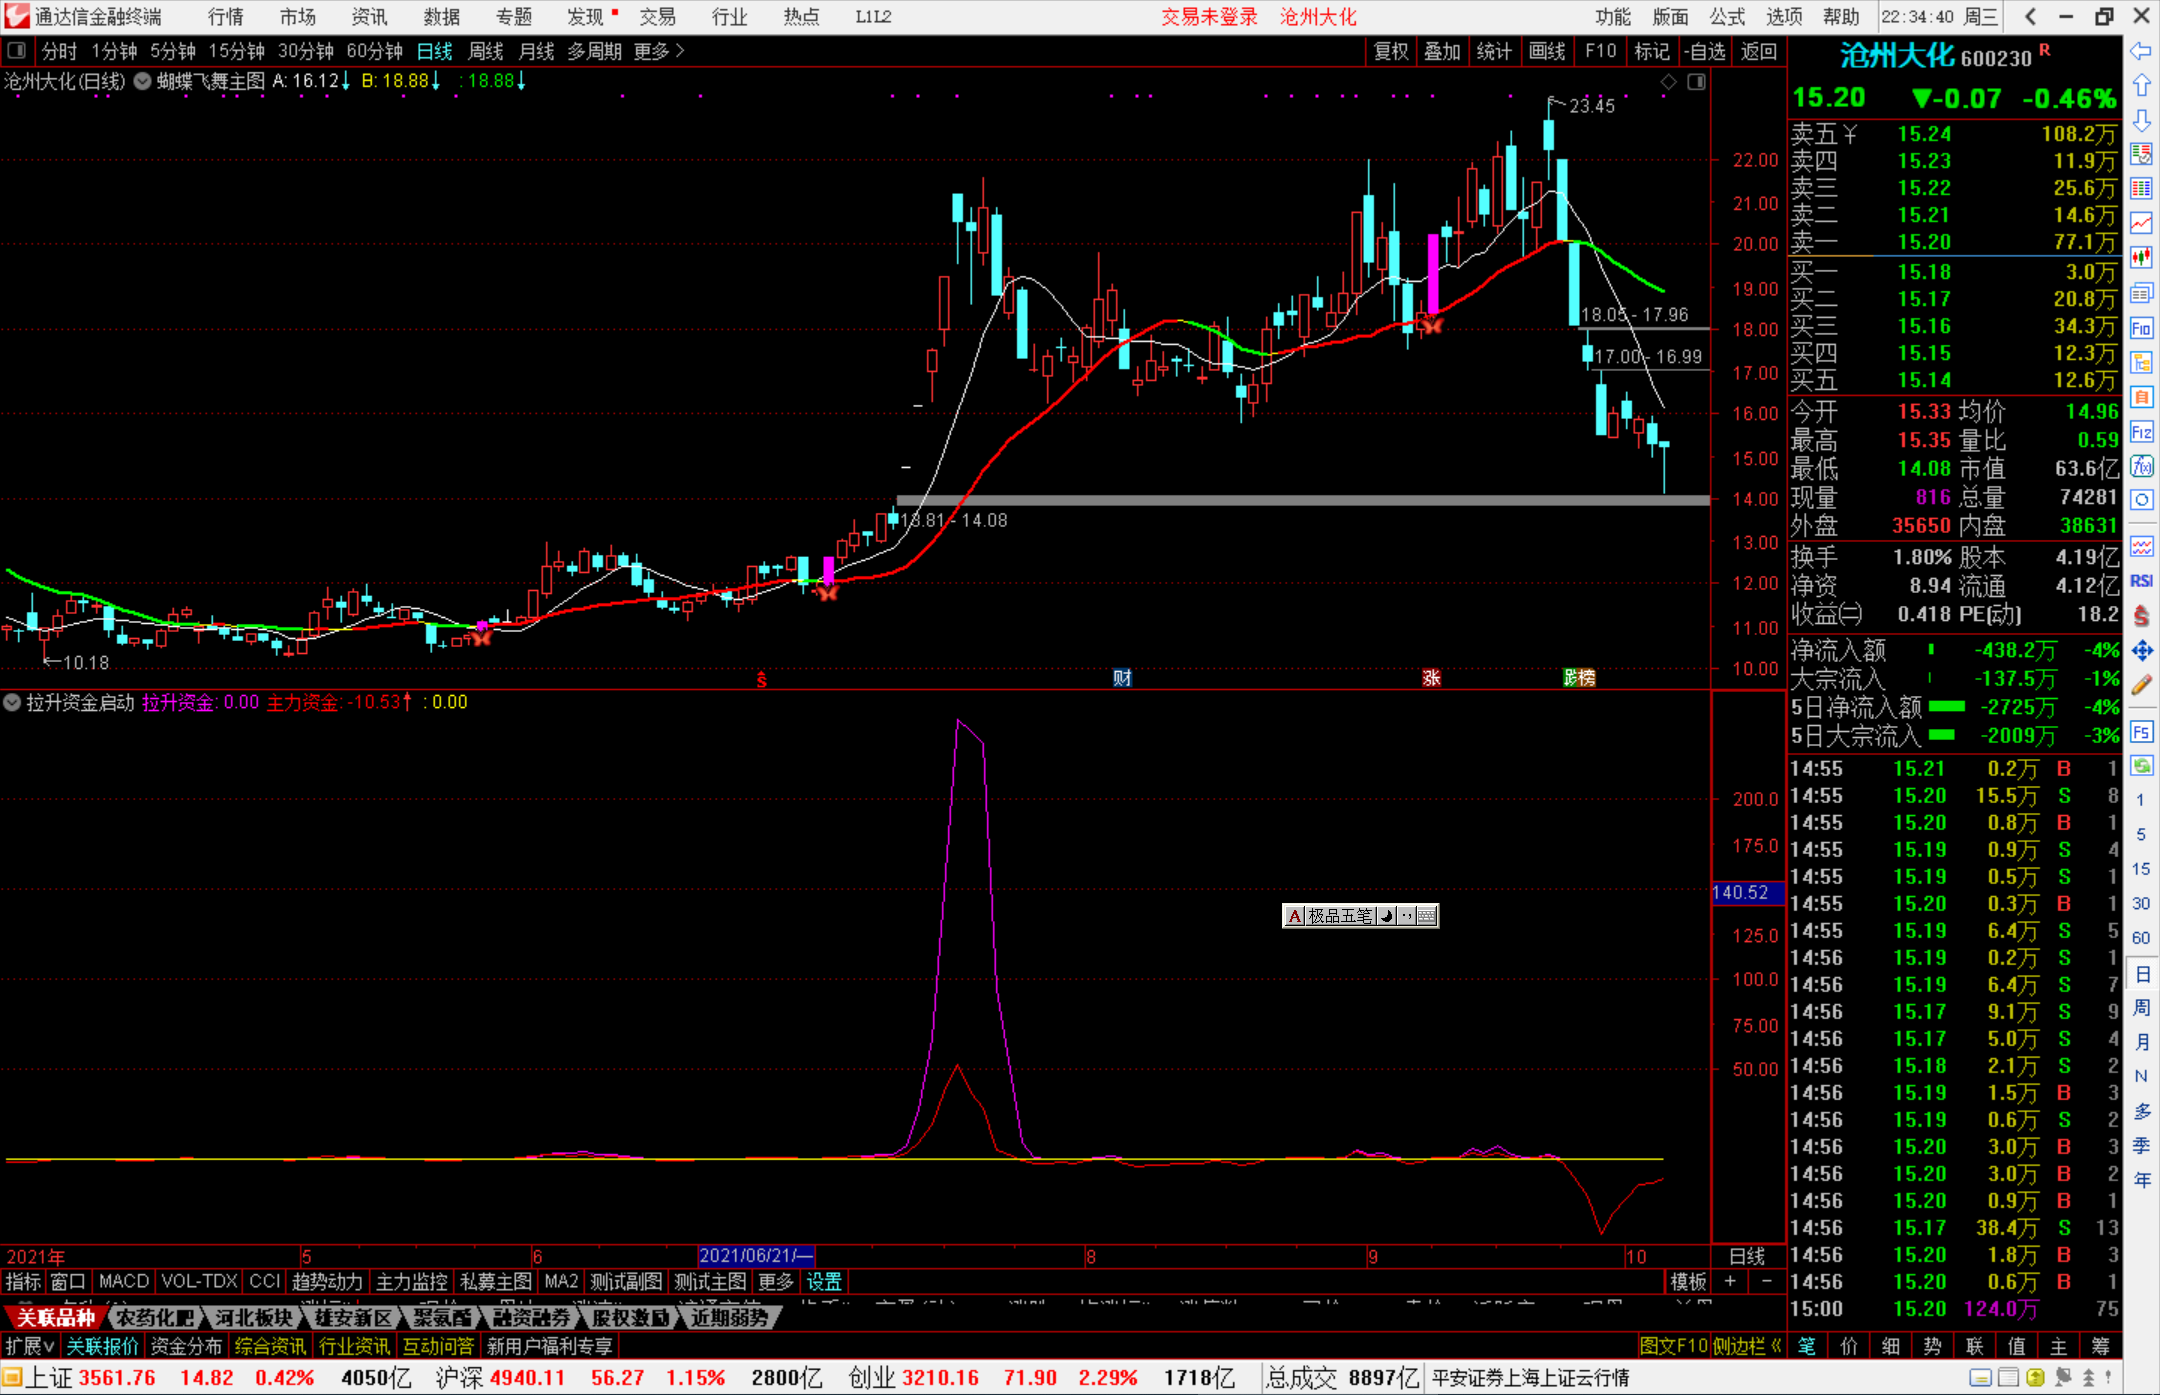Switch chart to 15分钟 period
Screen dimensions: 2160x1395
point(236,51)
